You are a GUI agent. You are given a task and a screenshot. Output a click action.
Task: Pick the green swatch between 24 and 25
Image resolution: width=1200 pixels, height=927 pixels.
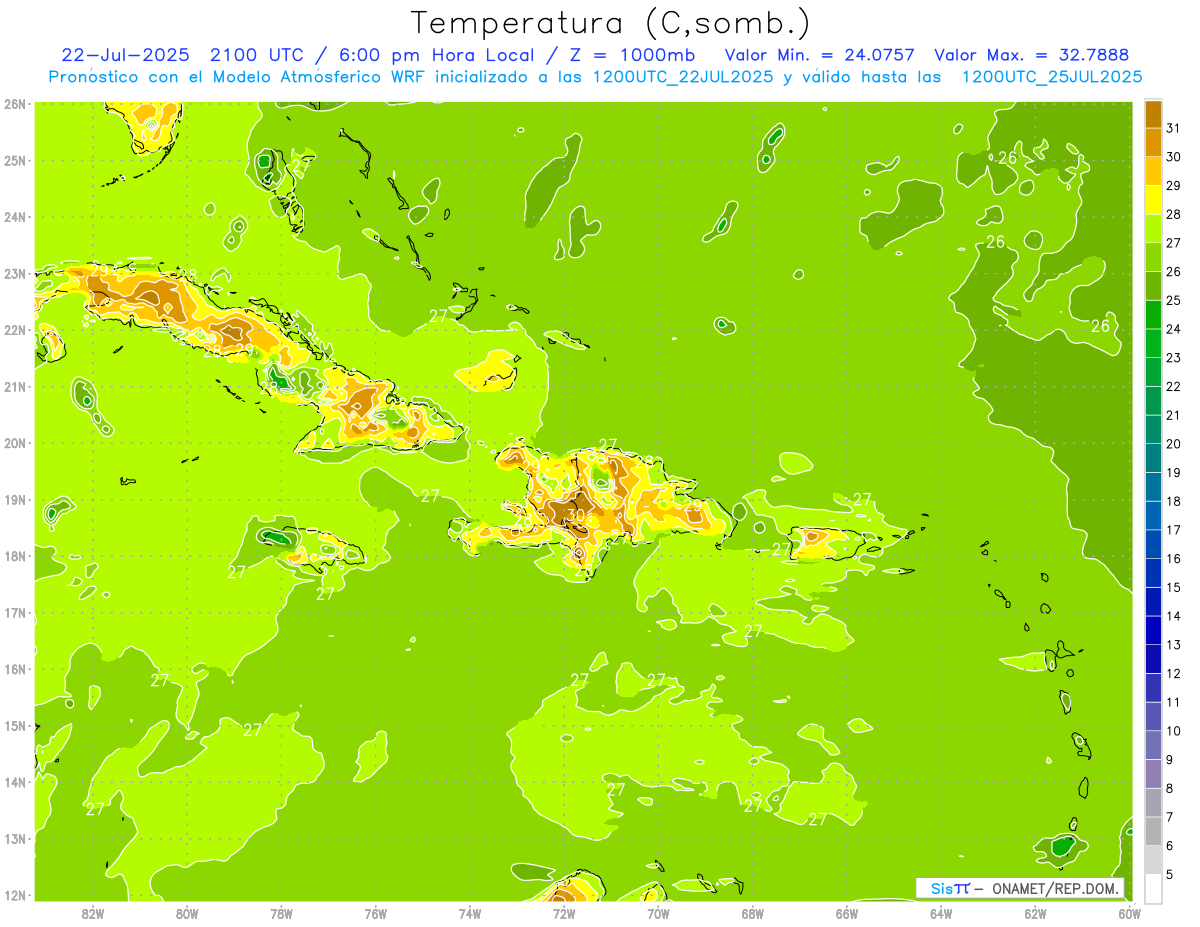click(x=1153, y=314)
